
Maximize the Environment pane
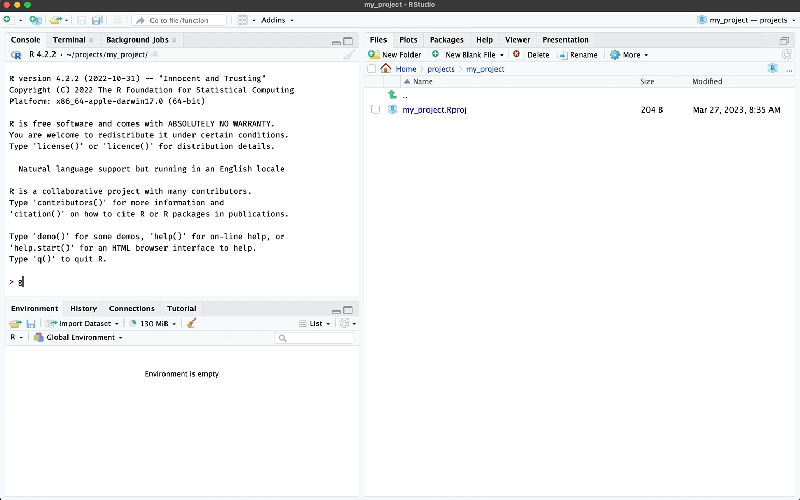[348, 310]
